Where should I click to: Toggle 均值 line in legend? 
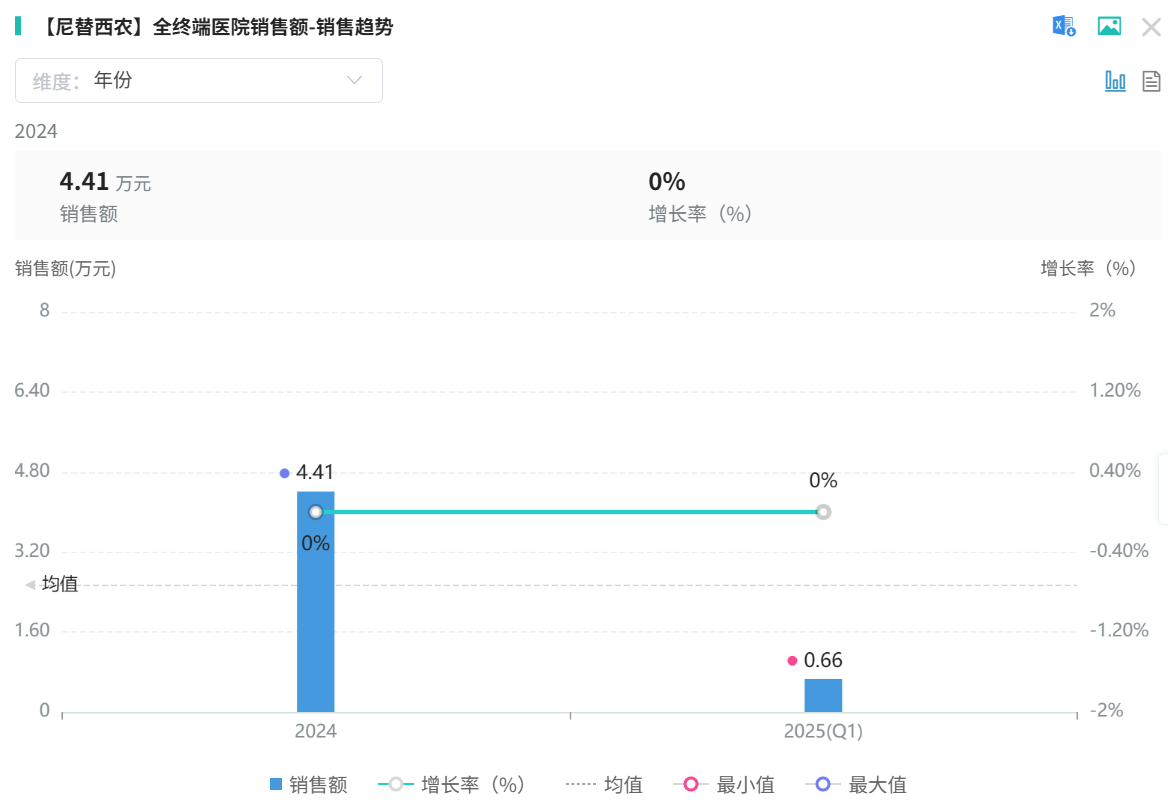(x=604, y=785)
